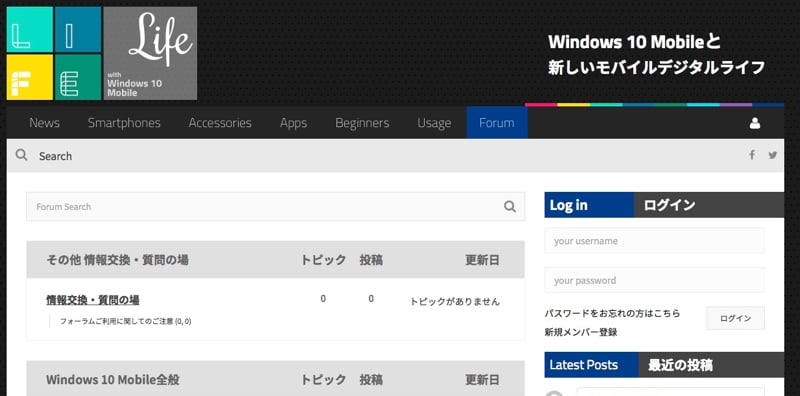Open 情報交換・質問の場 forum link

coord(93,300)
